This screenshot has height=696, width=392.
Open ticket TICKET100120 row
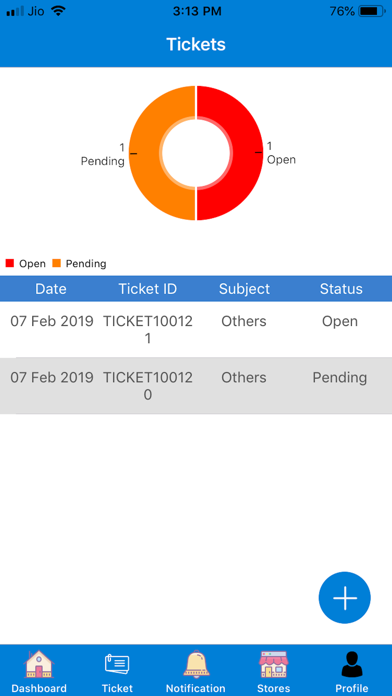click(196, 386)
